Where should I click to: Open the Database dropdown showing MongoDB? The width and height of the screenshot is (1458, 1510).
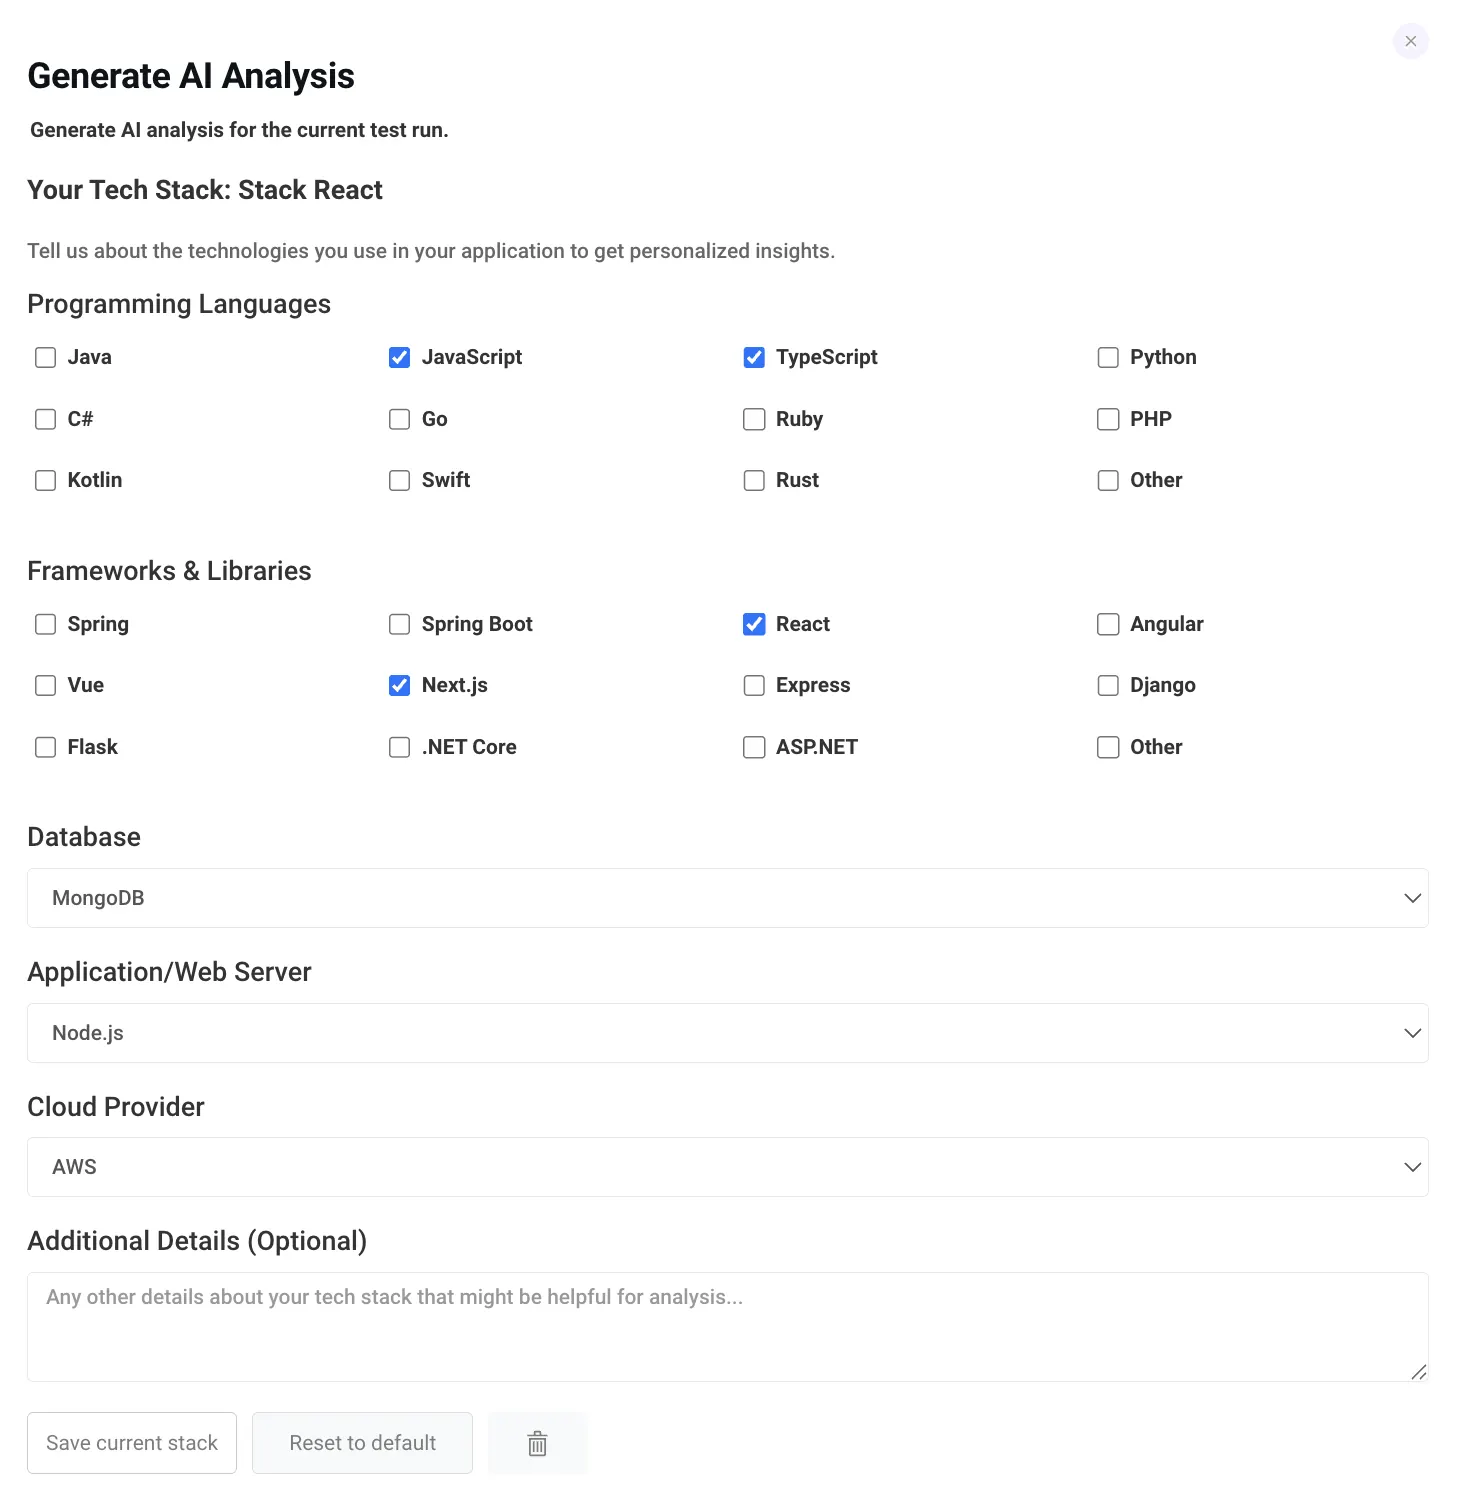pyautogui.click(x=728, y=898)
